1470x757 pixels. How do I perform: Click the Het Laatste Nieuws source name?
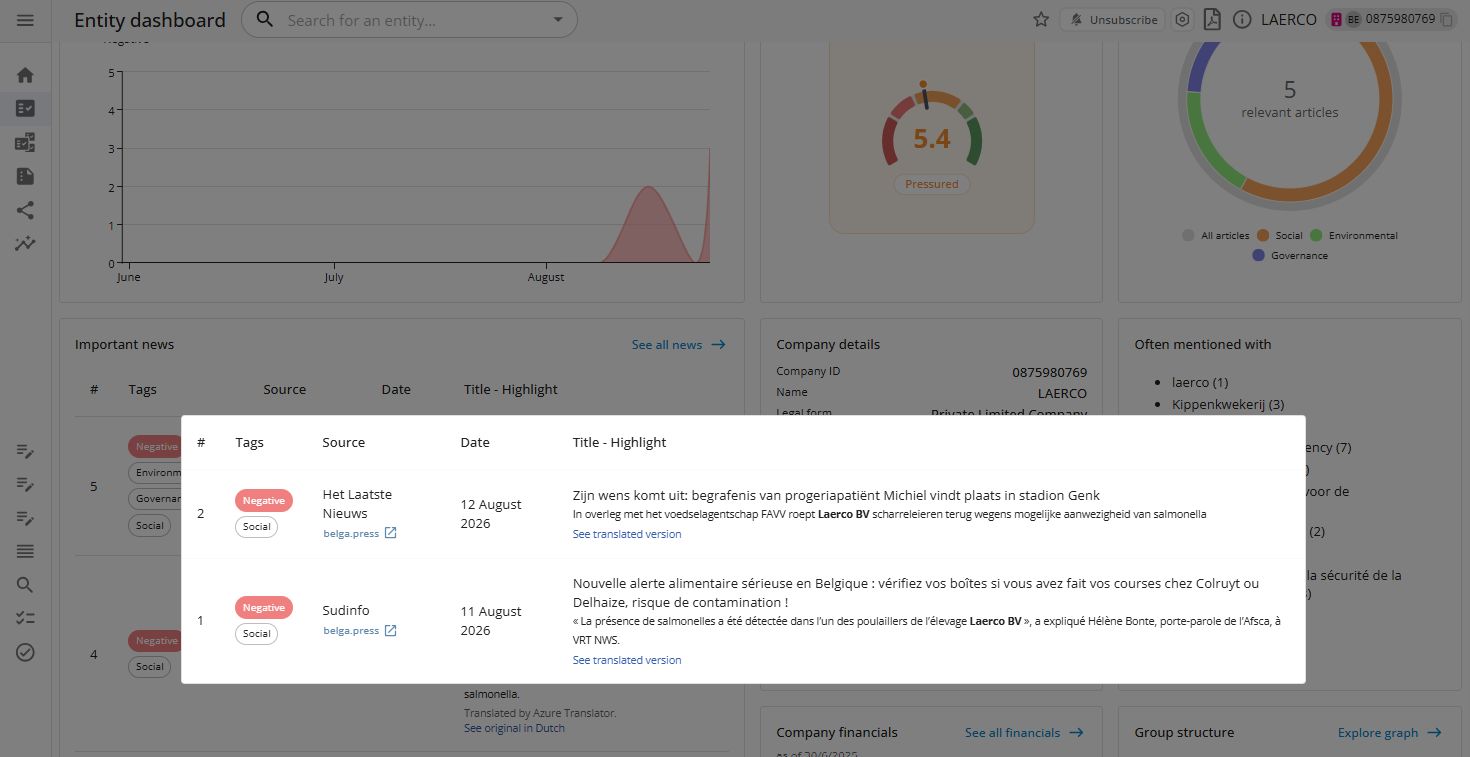click(x=357, y=504)
